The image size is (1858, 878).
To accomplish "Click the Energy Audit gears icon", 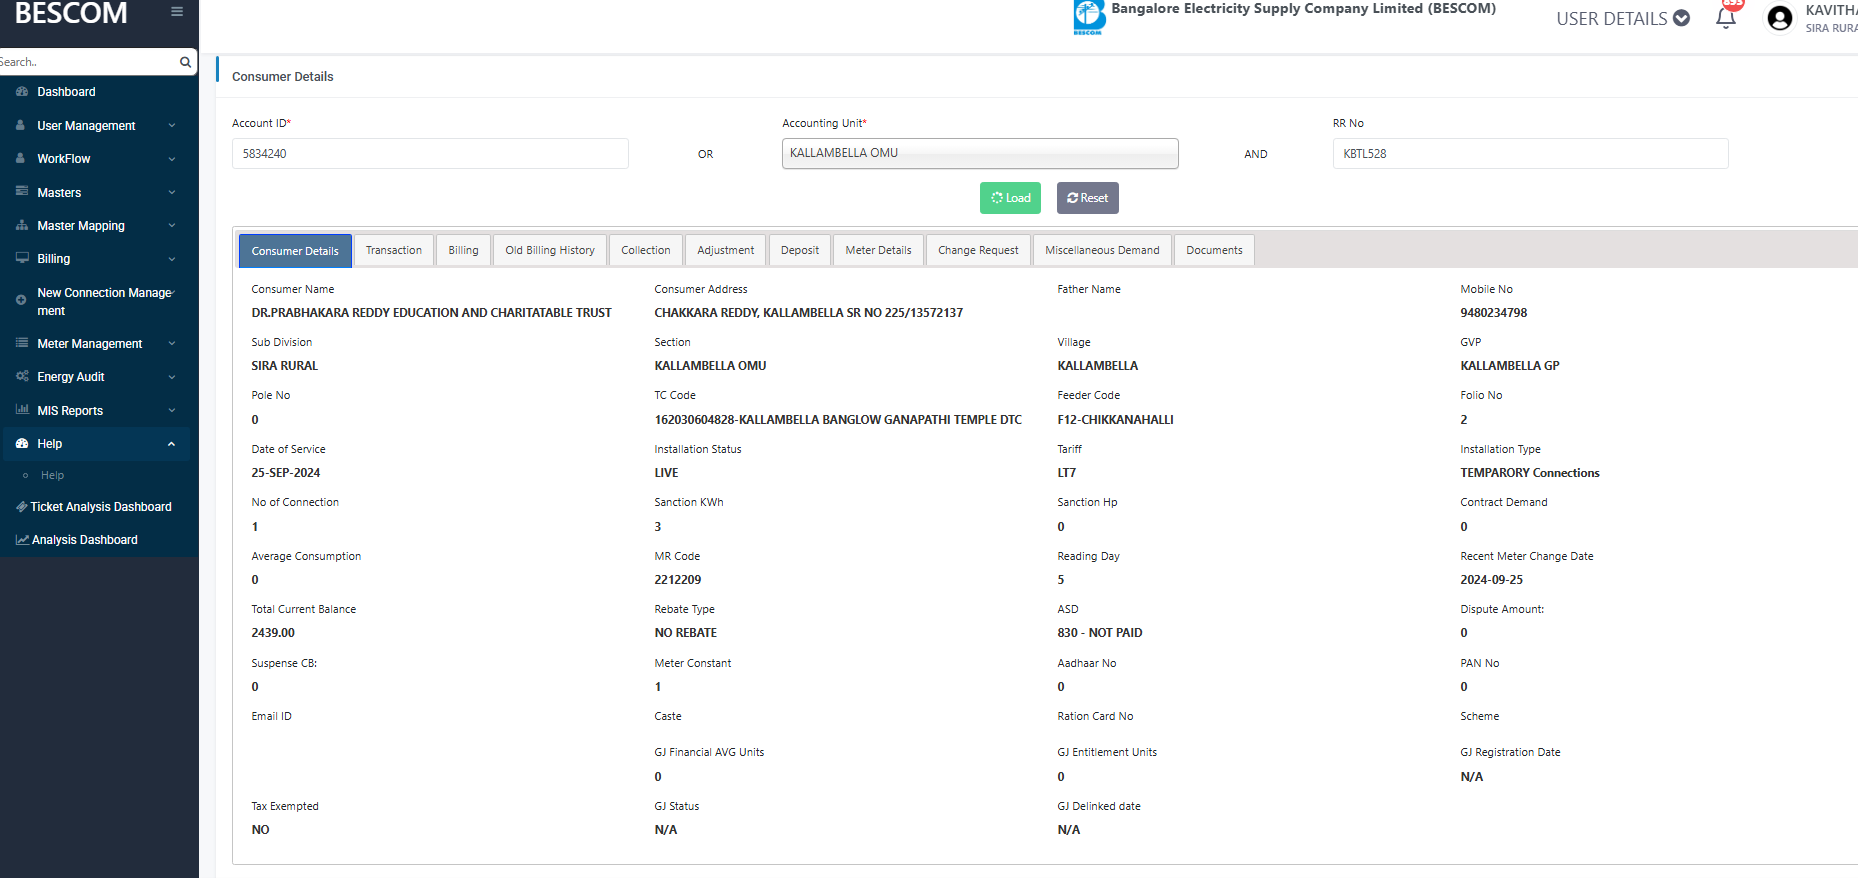I will (x=22, y=376).
